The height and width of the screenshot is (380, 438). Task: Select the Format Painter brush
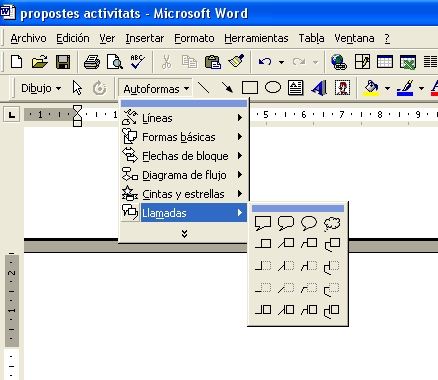(x=236, y=61)
